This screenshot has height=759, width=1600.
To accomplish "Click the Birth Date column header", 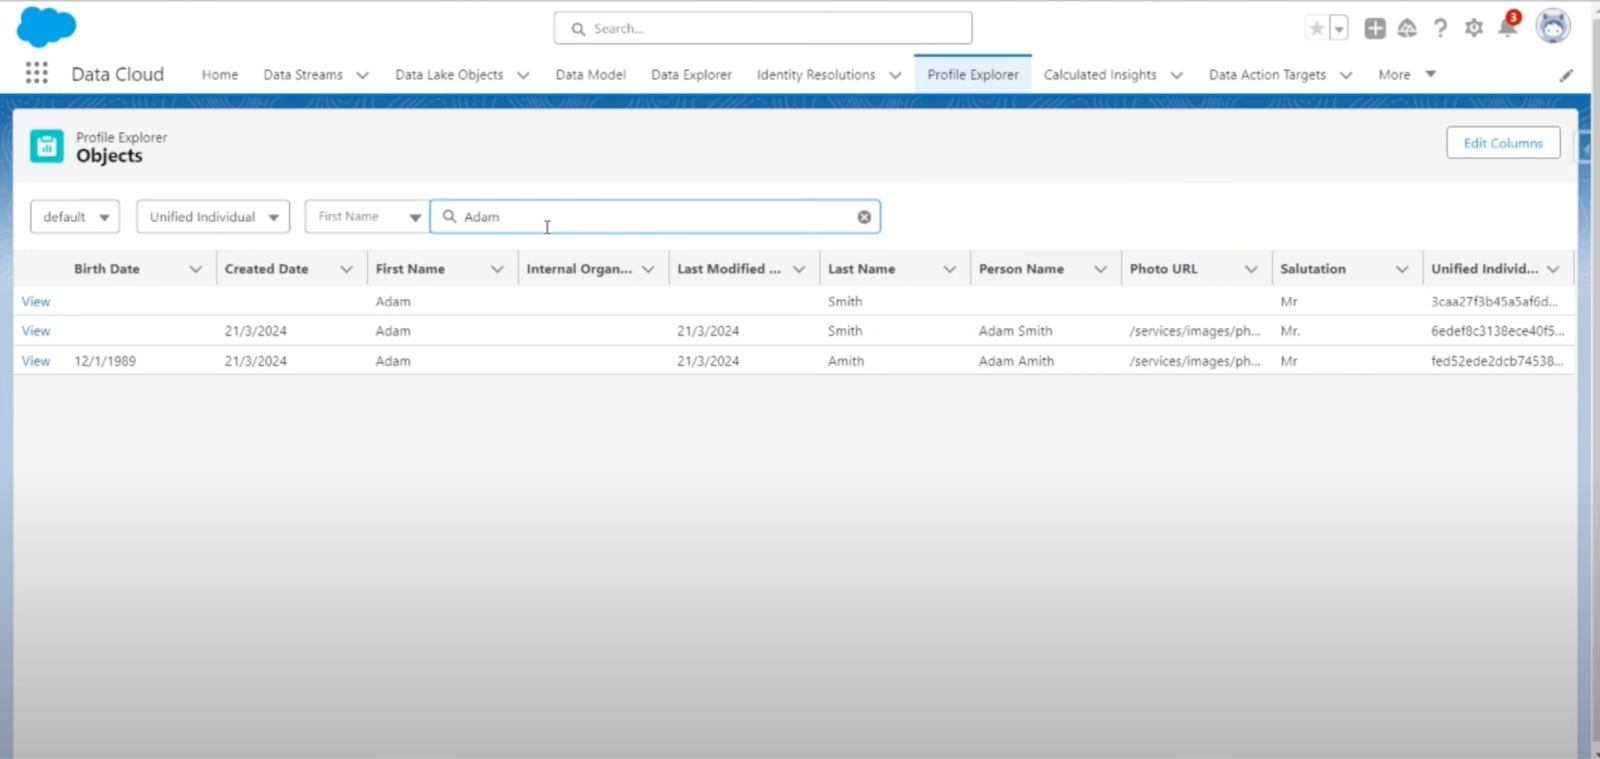I will click(x=107, y=269).
